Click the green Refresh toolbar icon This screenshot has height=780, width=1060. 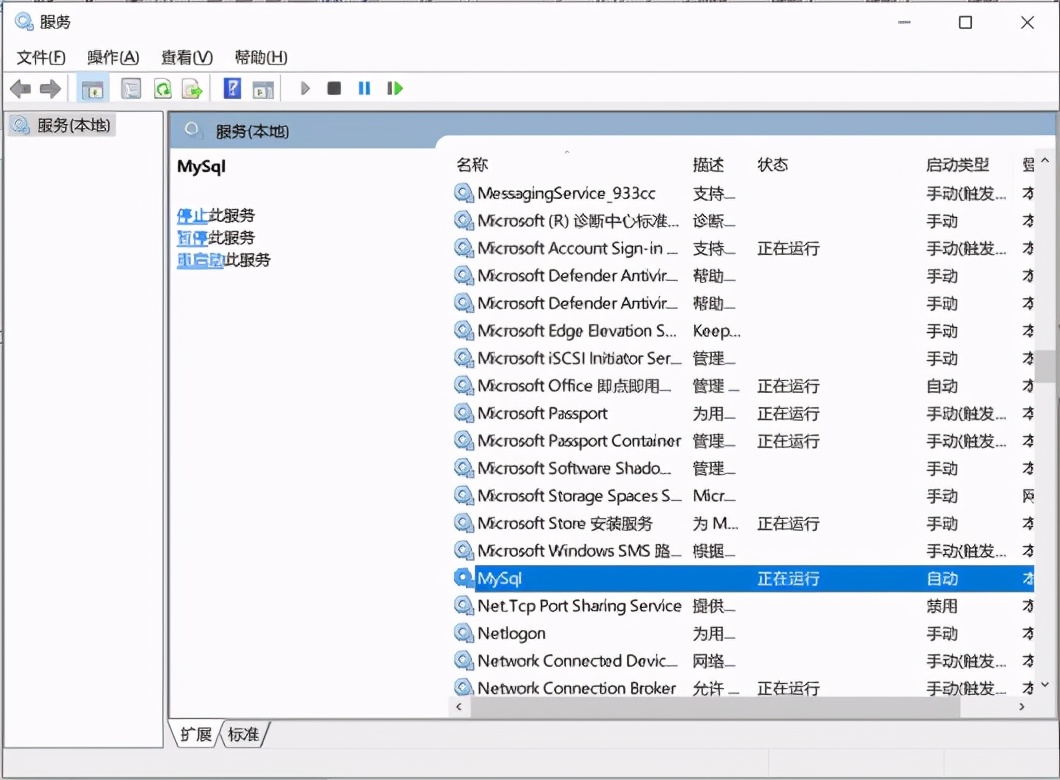[x=162, y=89]
